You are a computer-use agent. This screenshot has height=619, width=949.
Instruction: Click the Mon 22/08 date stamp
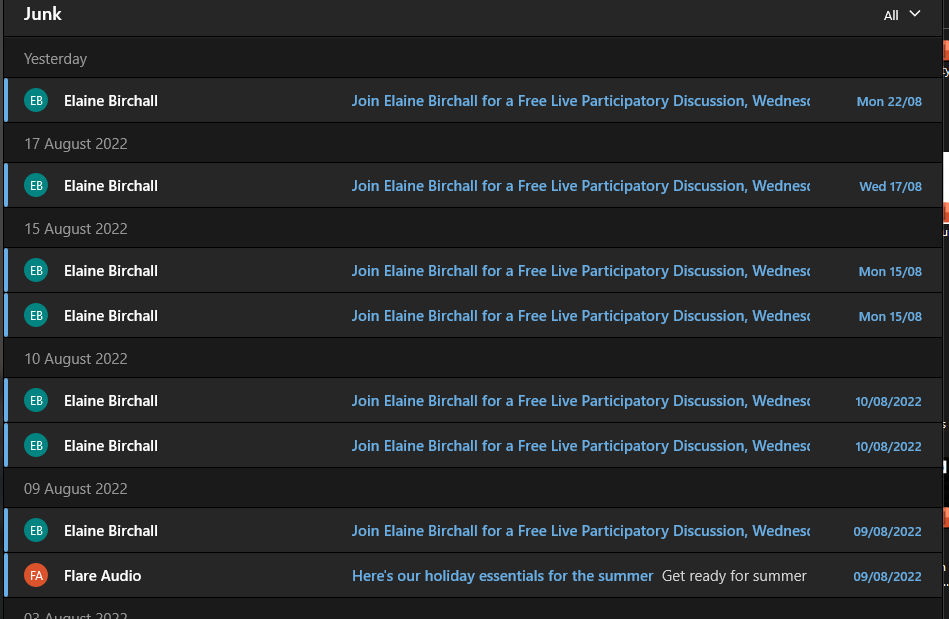(x=889, y=102)
